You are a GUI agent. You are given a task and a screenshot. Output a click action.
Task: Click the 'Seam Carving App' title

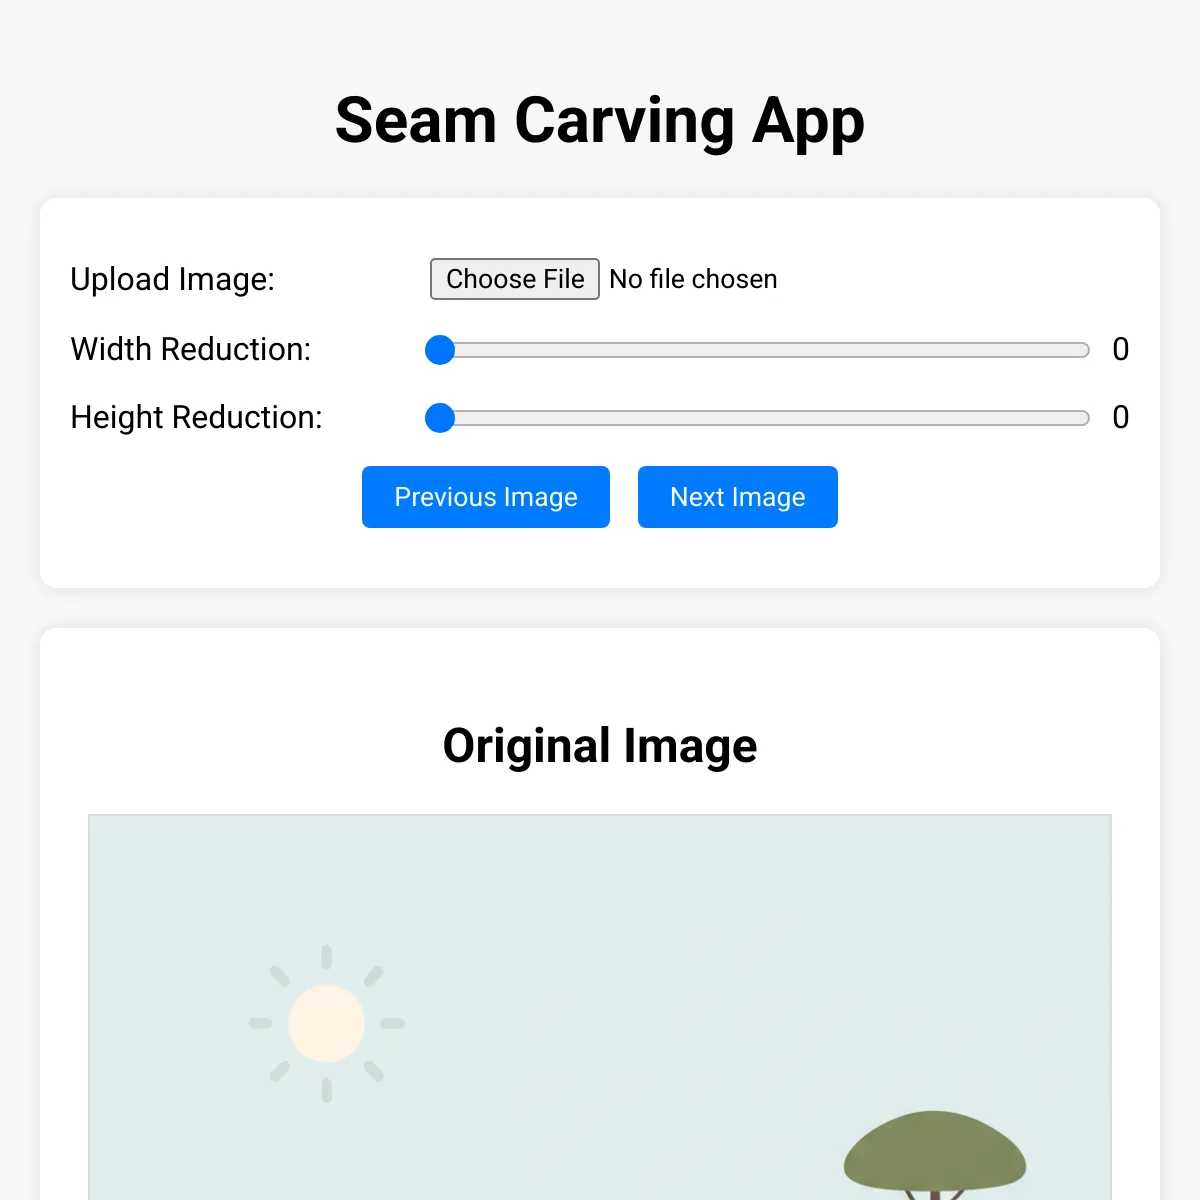pos(600,121)
